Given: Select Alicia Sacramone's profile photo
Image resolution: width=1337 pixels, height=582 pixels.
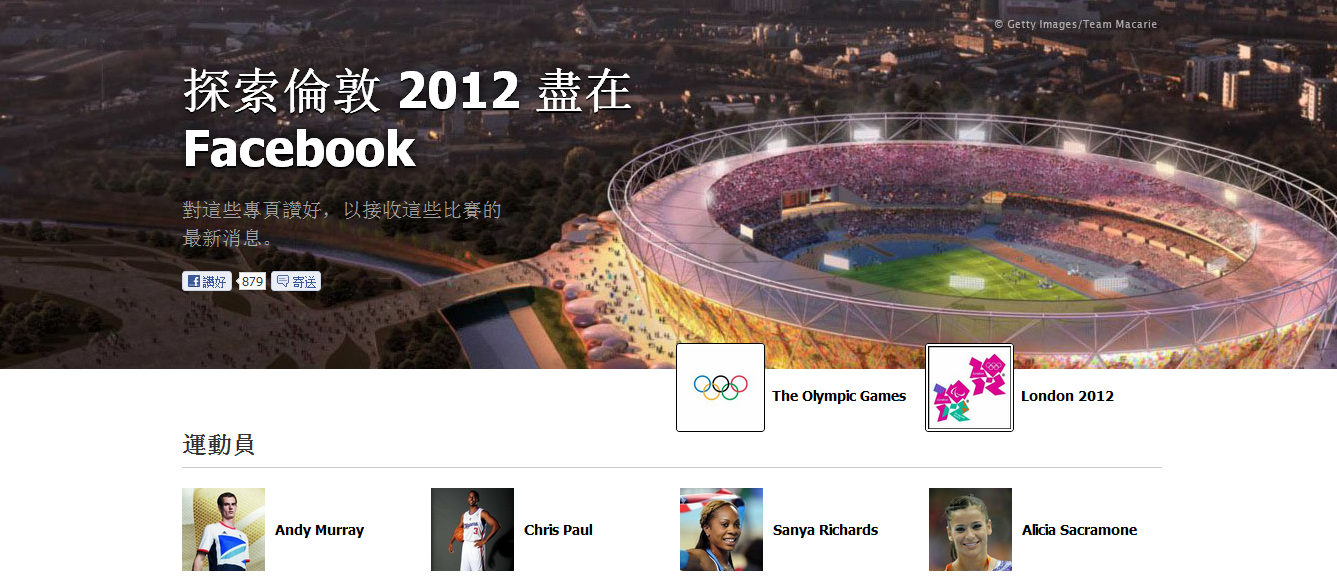Looking at the screenshot, I should coord(970,530).
